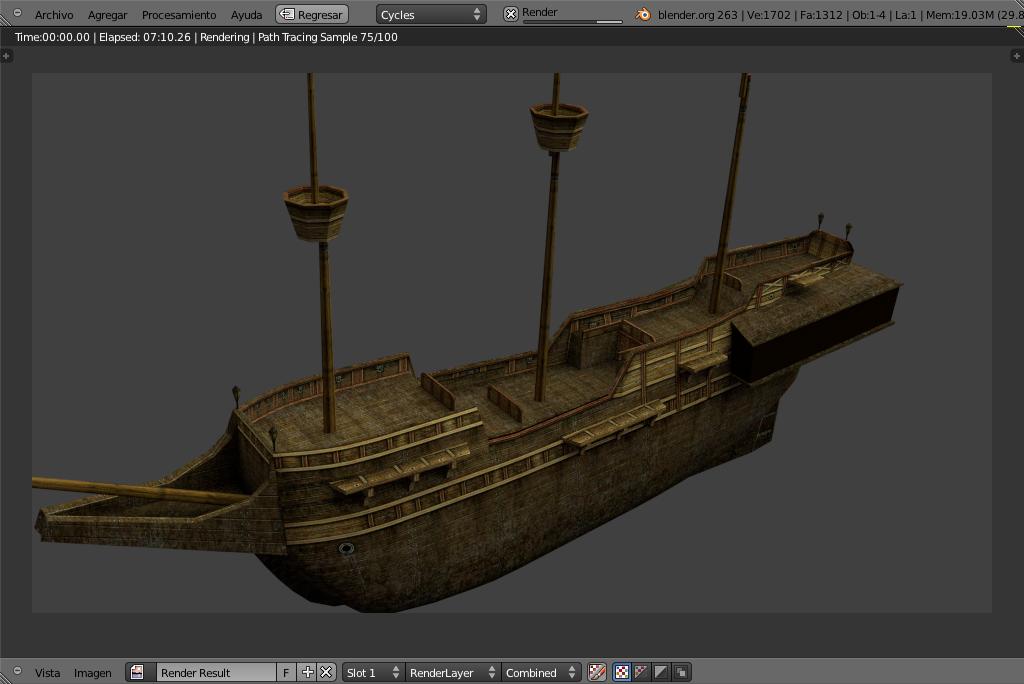The image size is (1024, 684).
Task: Click the Render Result name field
Action: [214, 673]
